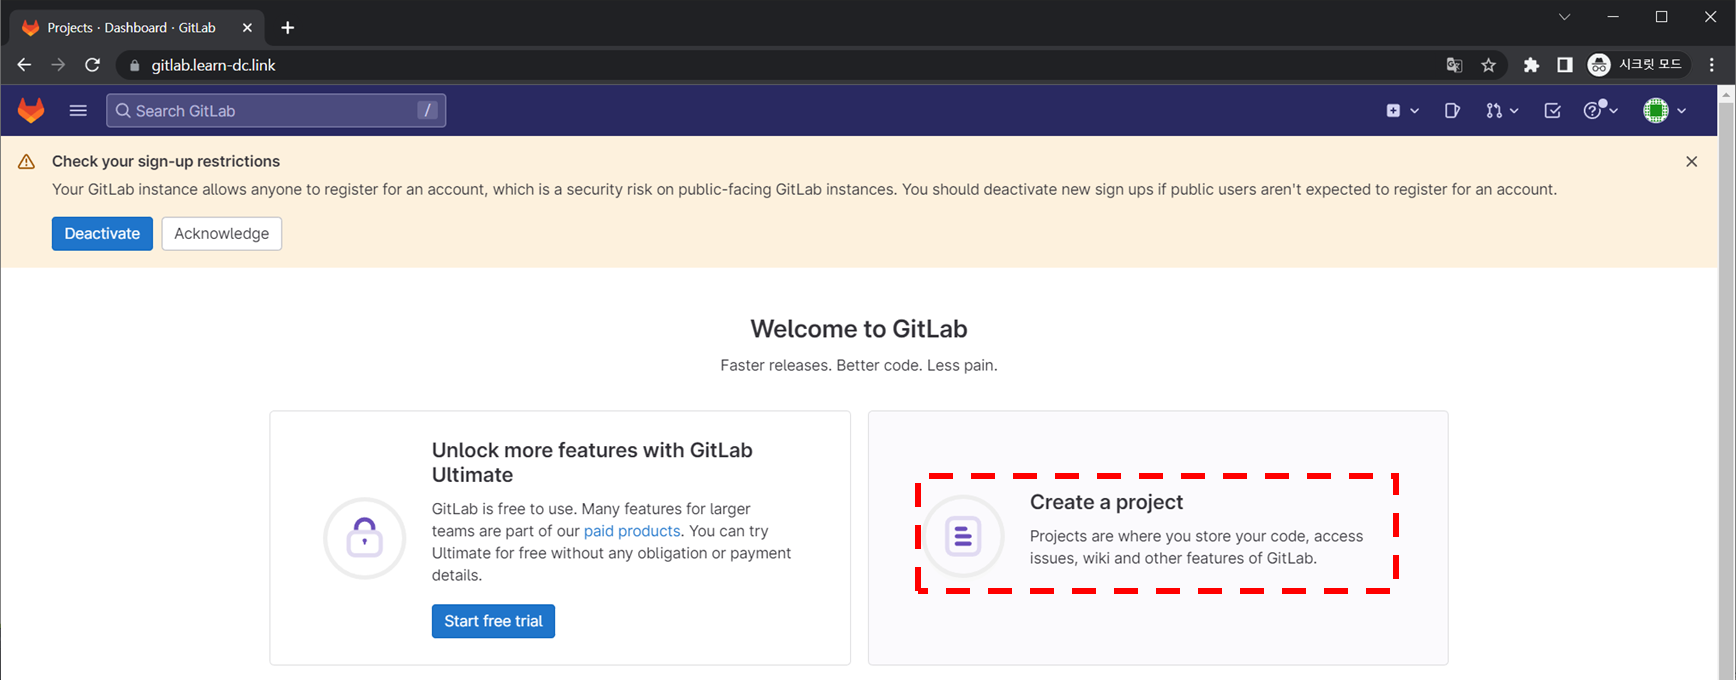1736x680 pixels.
Task: Bookmark this page with star icon
Action: click(1488, 65)
